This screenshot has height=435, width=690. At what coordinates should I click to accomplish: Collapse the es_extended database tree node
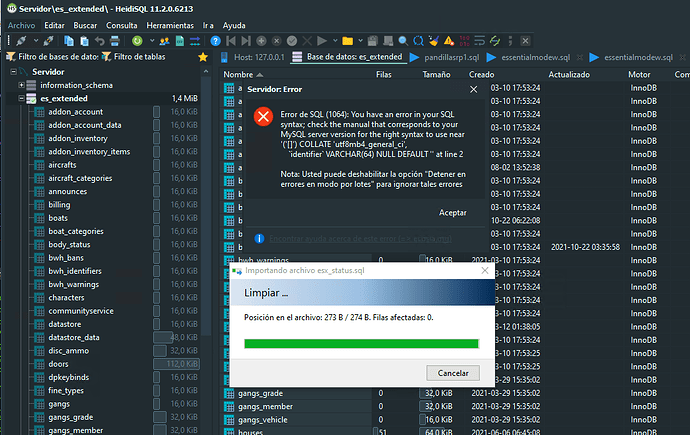pos(19,99)
